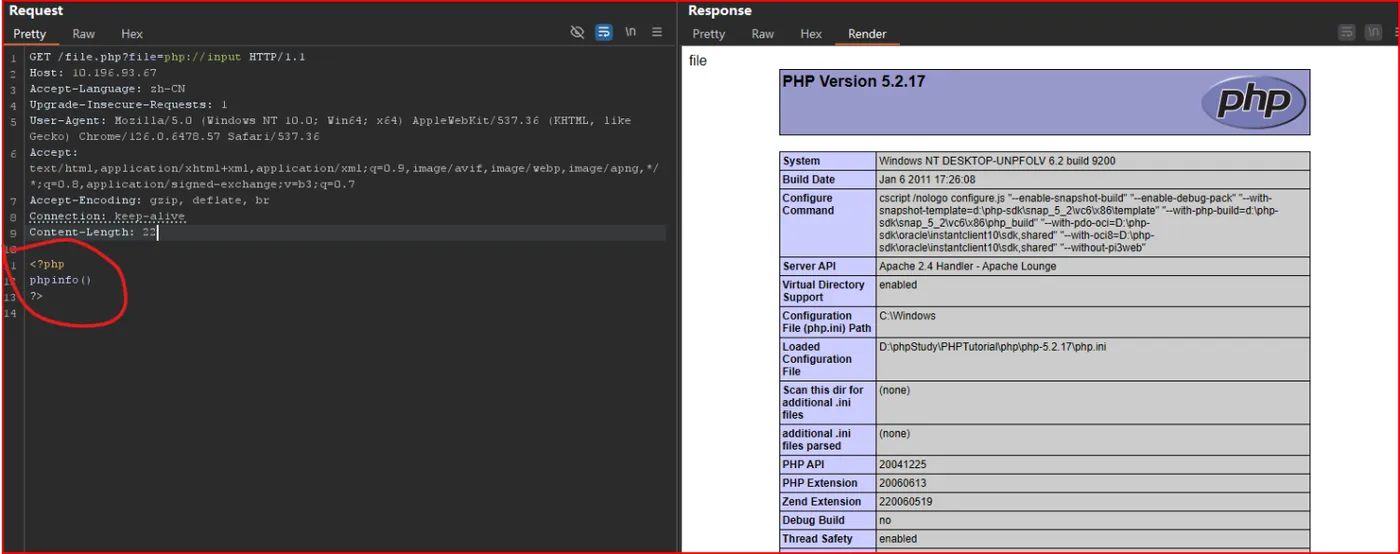Click the Windows NT DESKTOP-UNPFOLV system value

(x=997, y=161)
